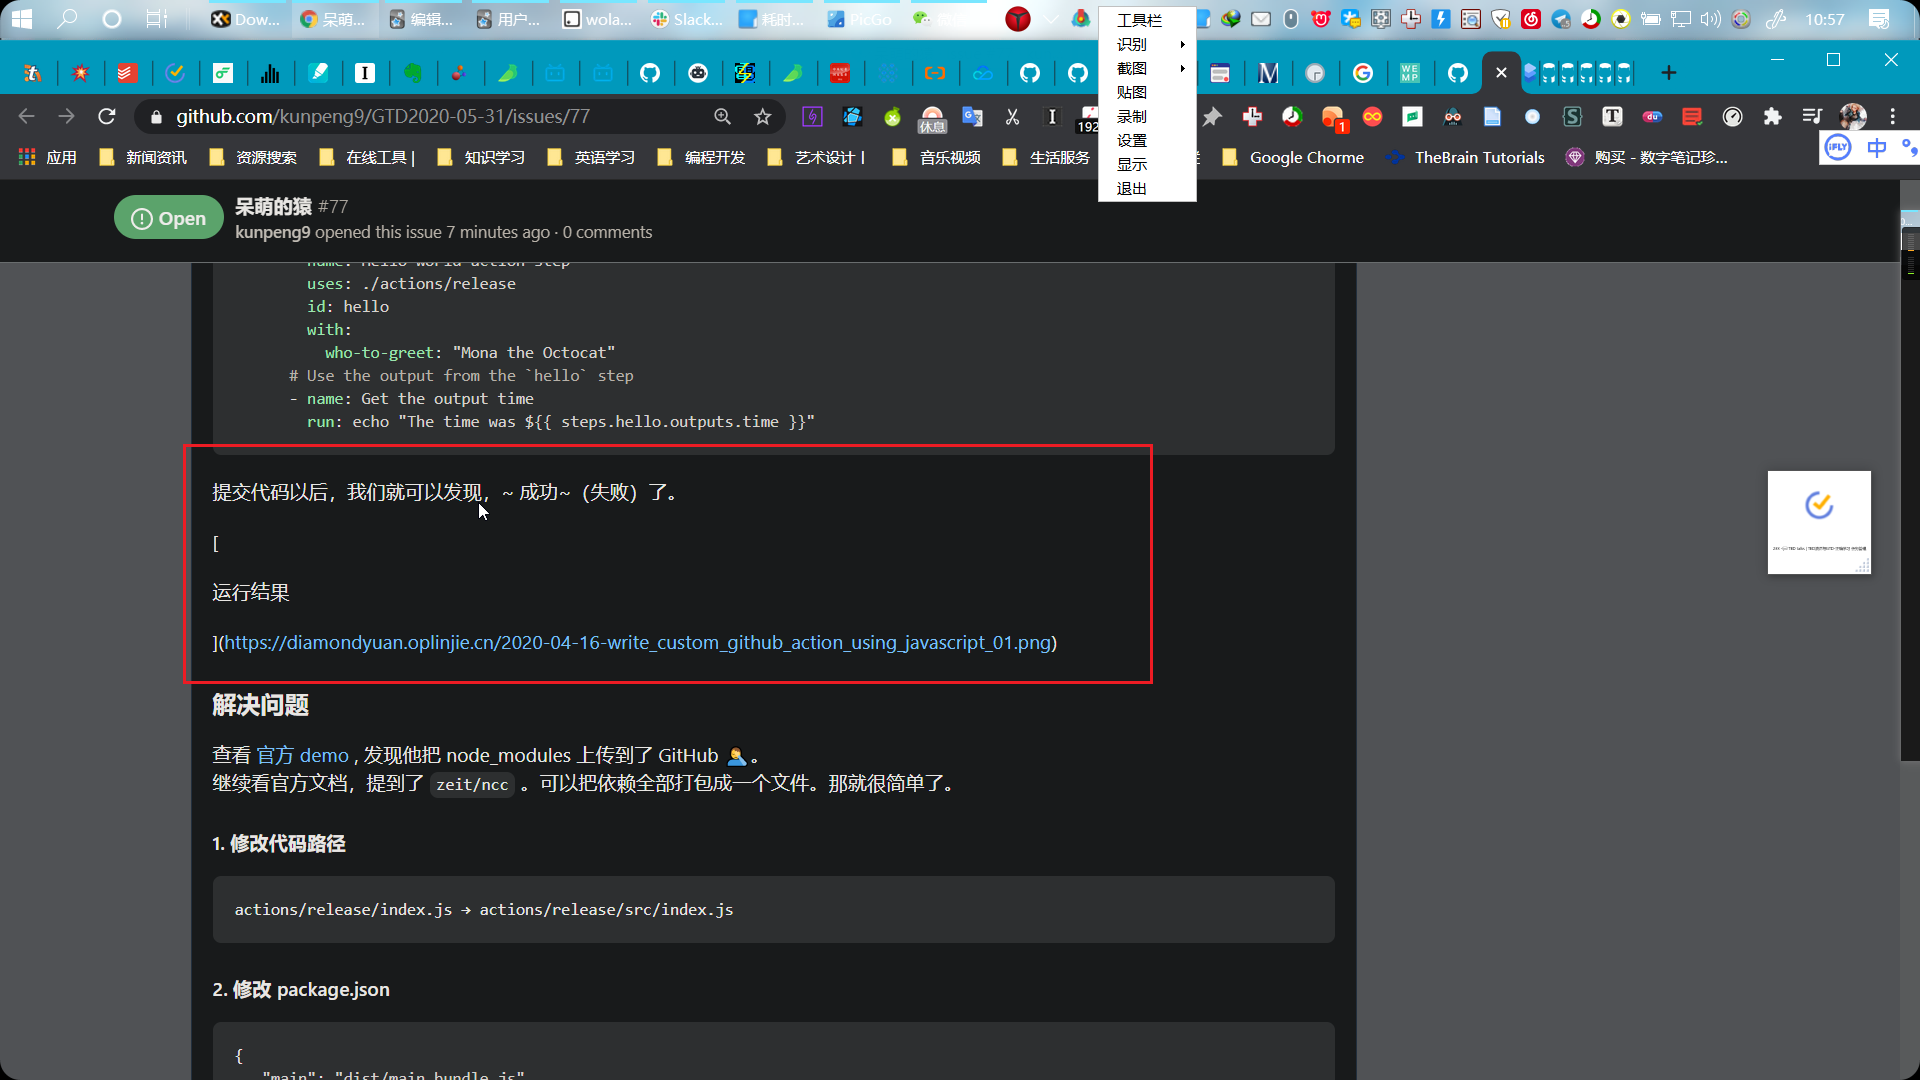
Task: Bookmark this page with the star icon
Action: point(763,117)
